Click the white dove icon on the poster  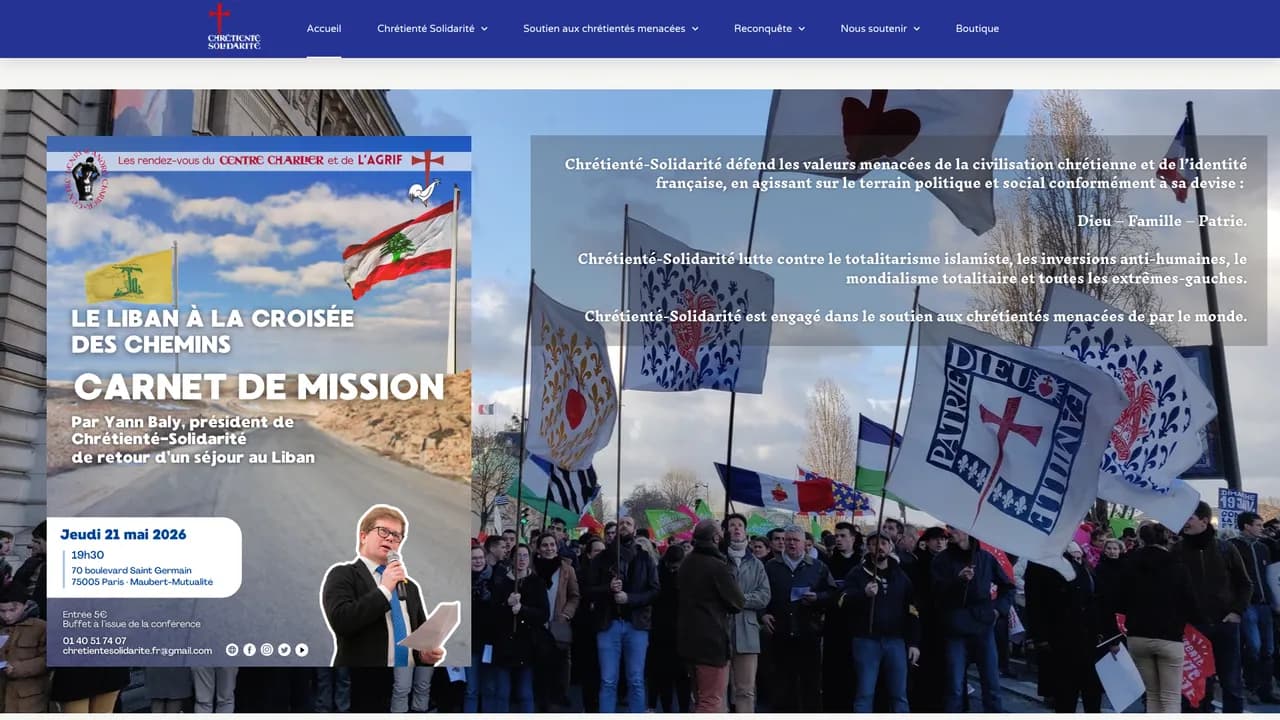(x=424, y=190)
